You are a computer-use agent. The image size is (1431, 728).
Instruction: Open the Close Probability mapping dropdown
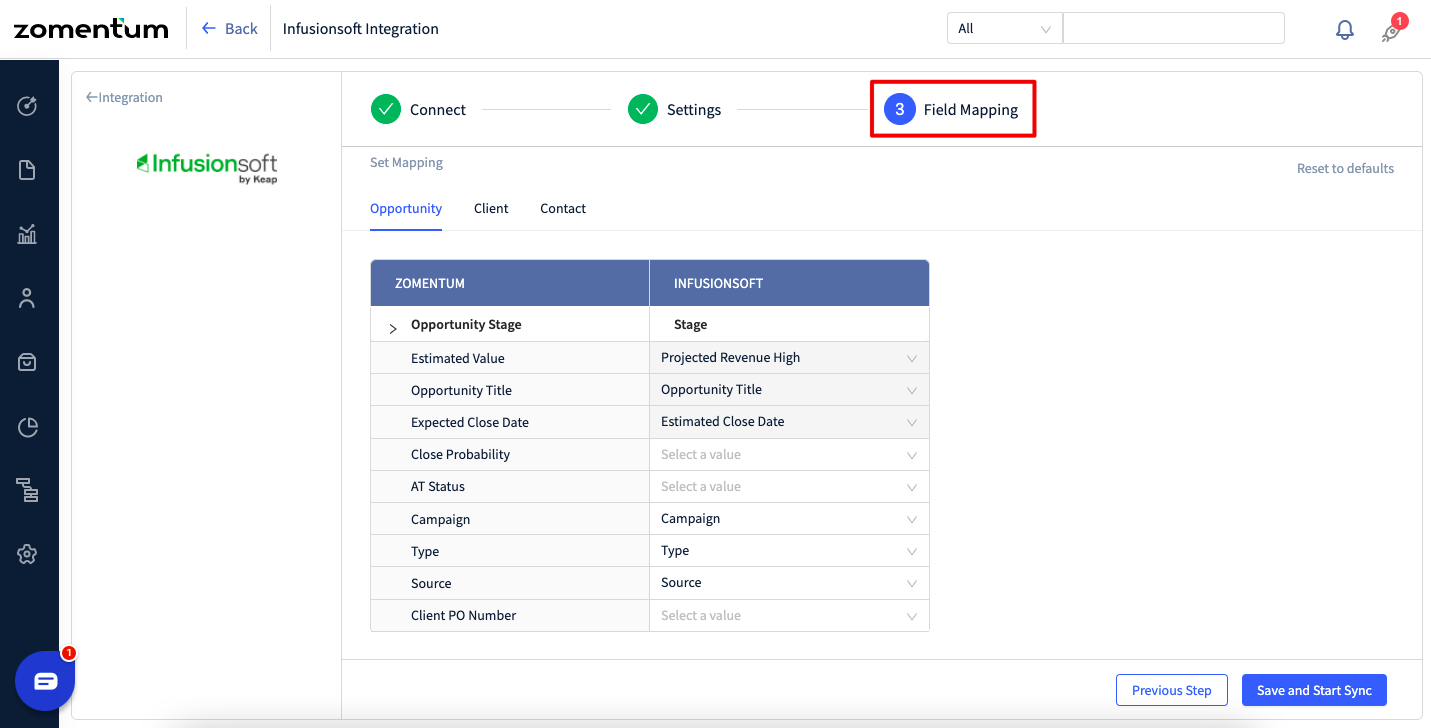(x=789, y=454)
